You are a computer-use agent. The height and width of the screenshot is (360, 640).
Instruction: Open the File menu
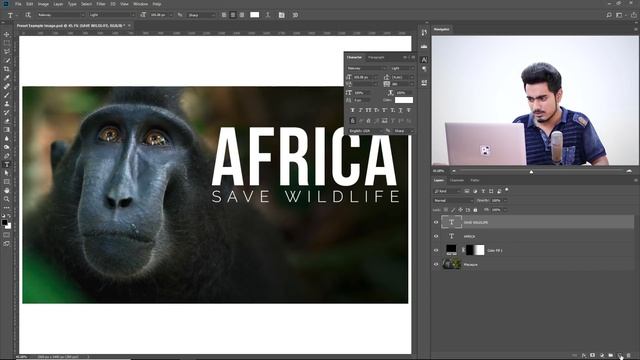click(18, 4)
